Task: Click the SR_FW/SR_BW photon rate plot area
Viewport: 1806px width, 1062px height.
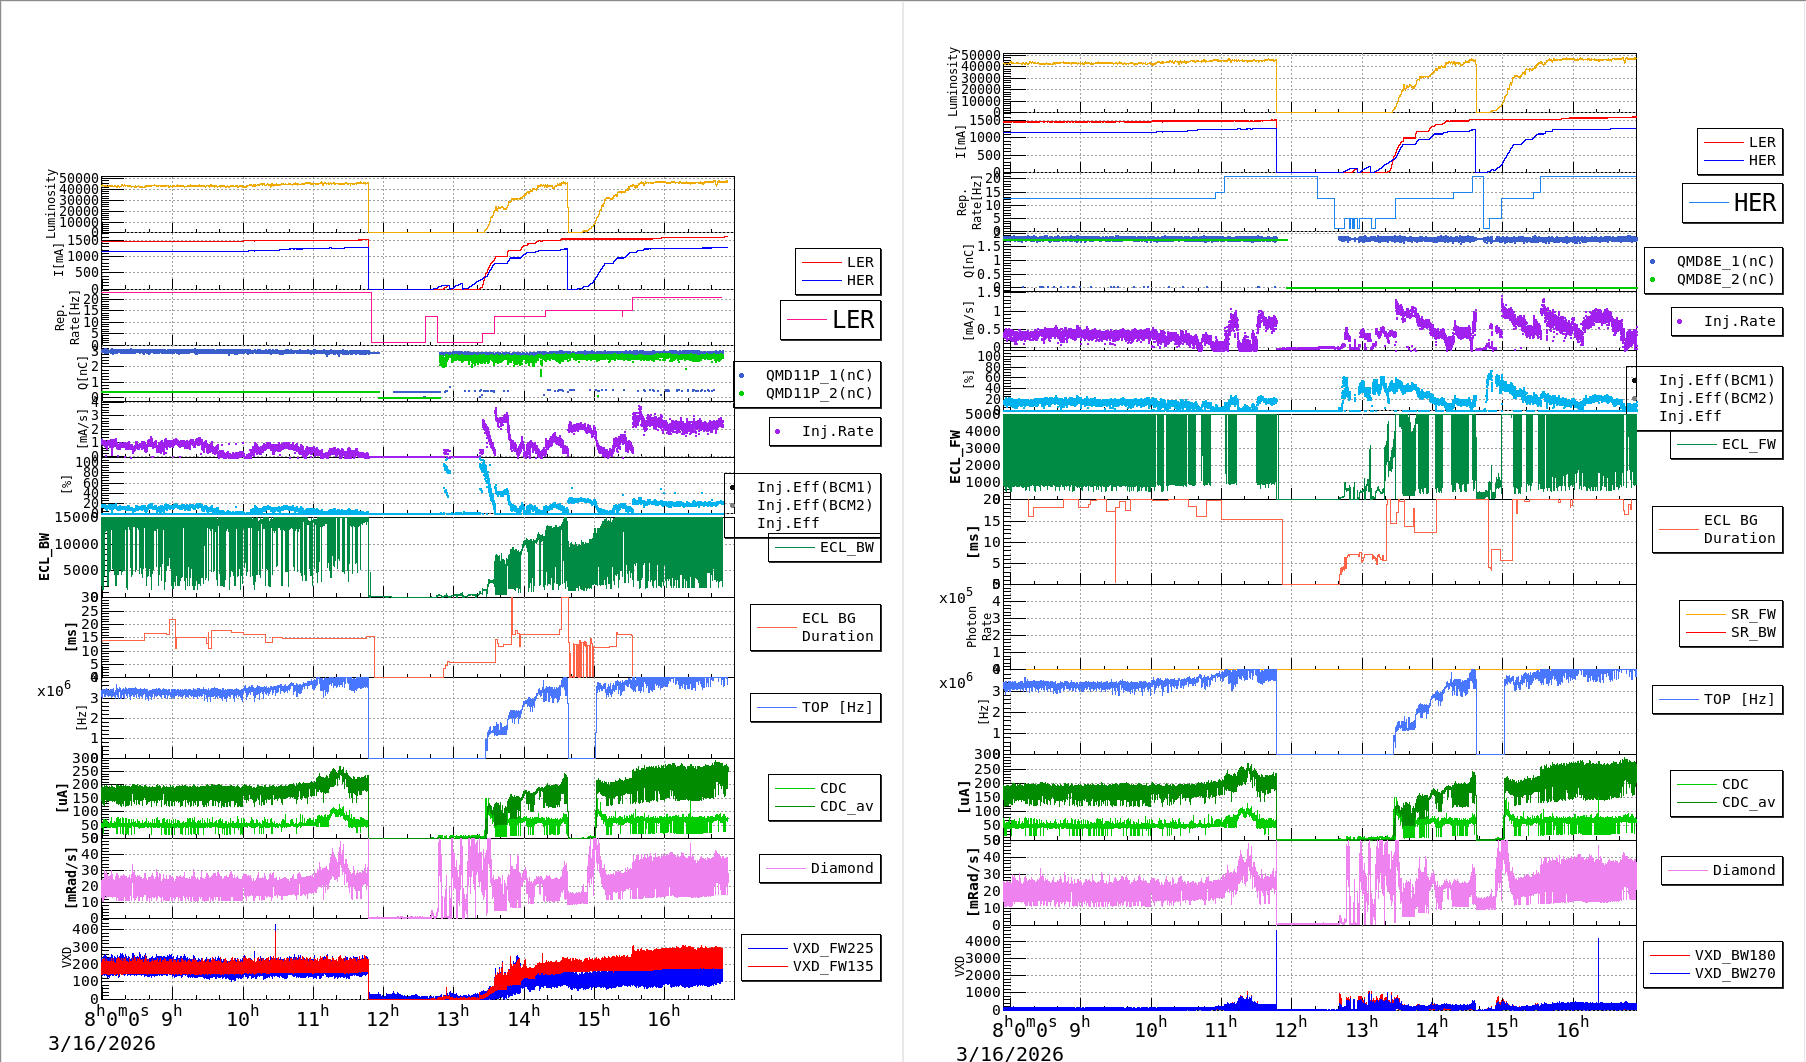Action: click(1320, 627)
